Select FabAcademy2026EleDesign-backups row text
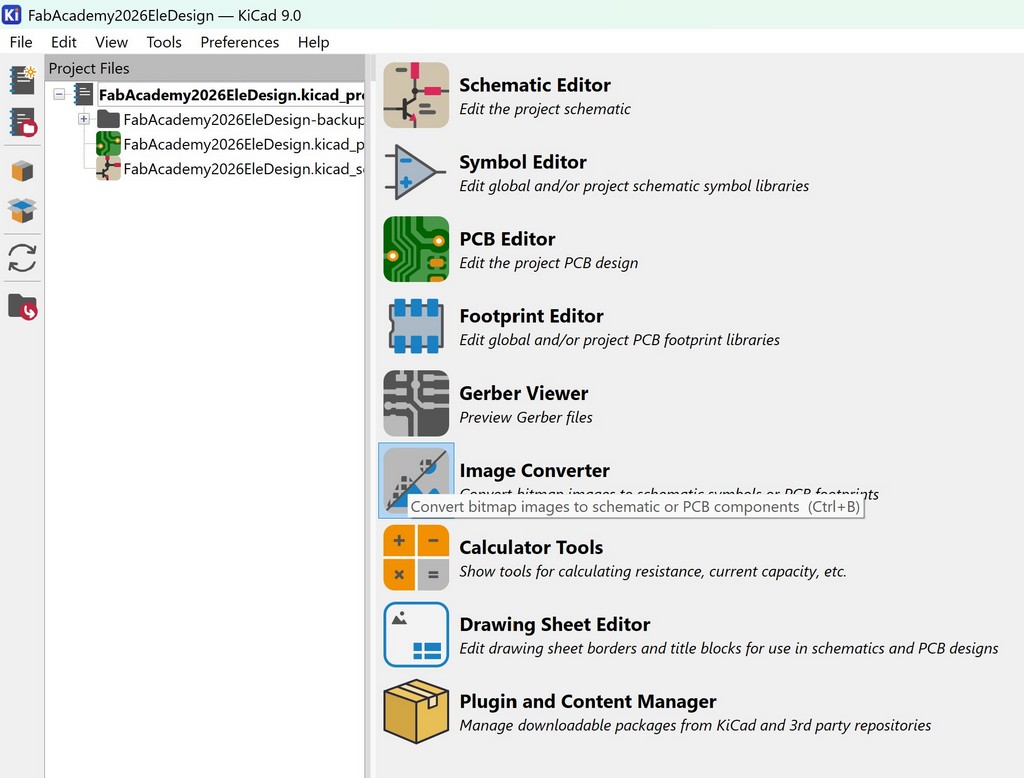Image resolution: width=1024 pixels, height=778 pixels. 244,120
